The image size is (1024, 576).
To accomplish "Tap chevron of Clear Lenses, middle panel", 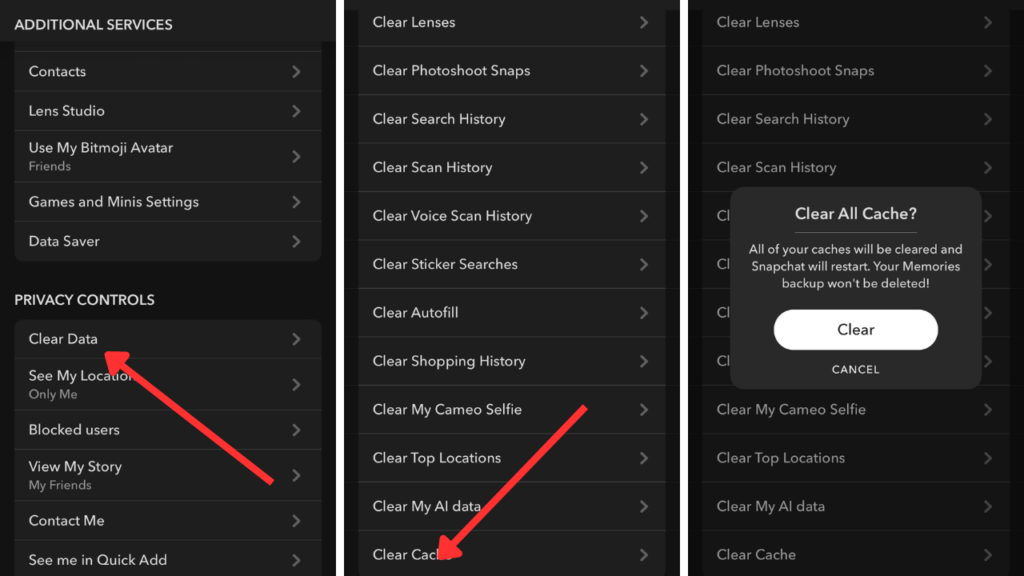I will click(644, 22).
